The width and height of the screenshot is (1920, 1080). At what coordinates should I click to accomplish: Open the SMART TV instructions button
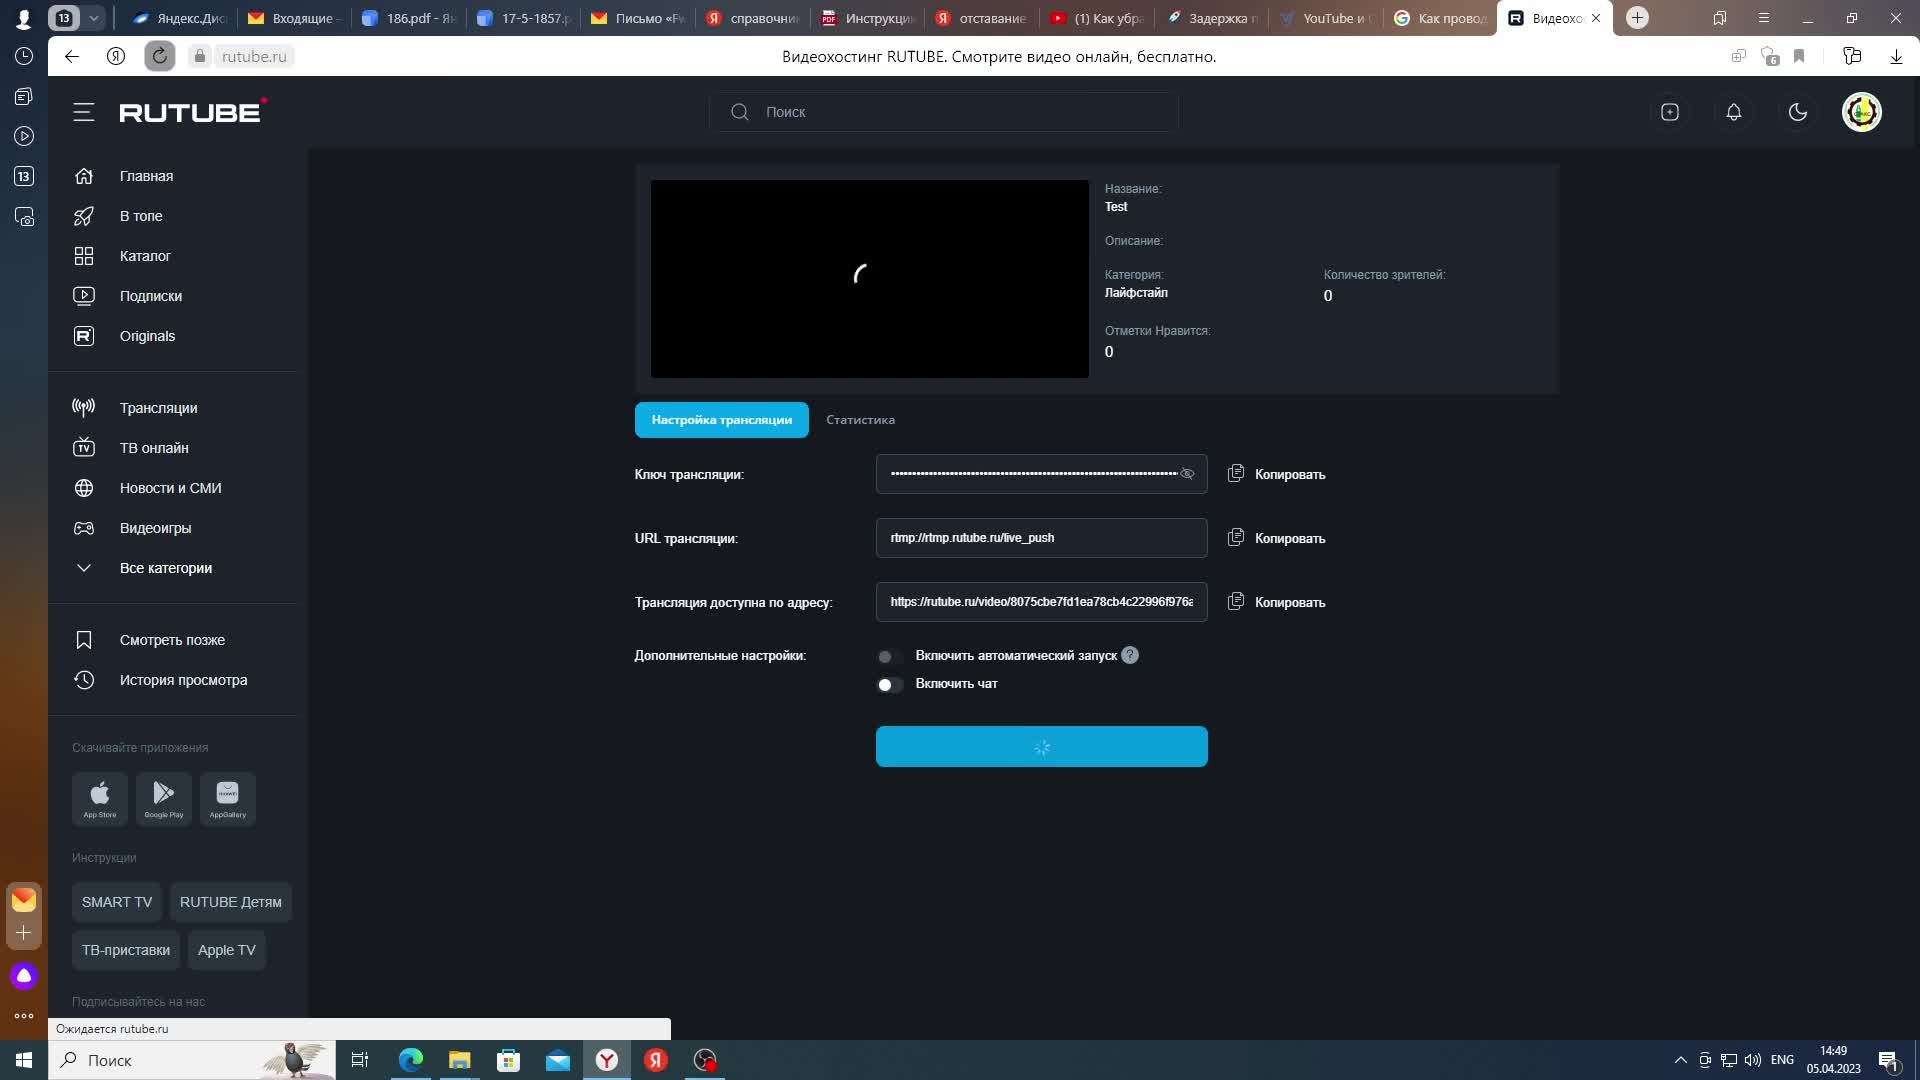pos(117,902)
